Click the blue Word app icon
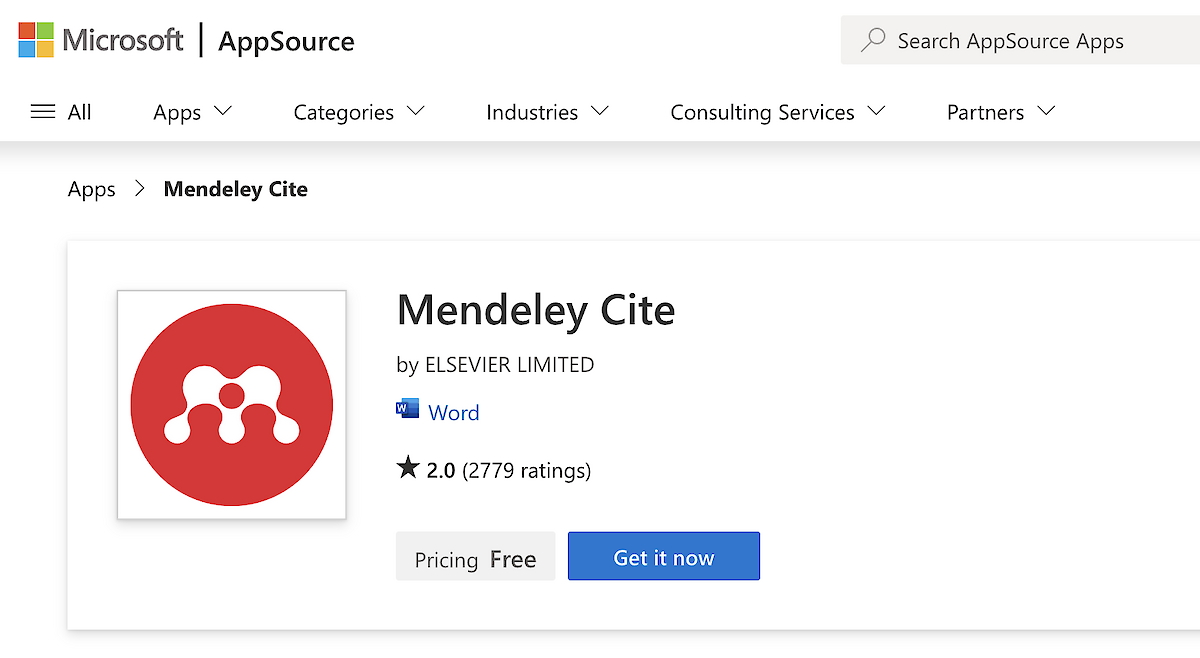The image size is (1200, 658). tap(408, 410)
